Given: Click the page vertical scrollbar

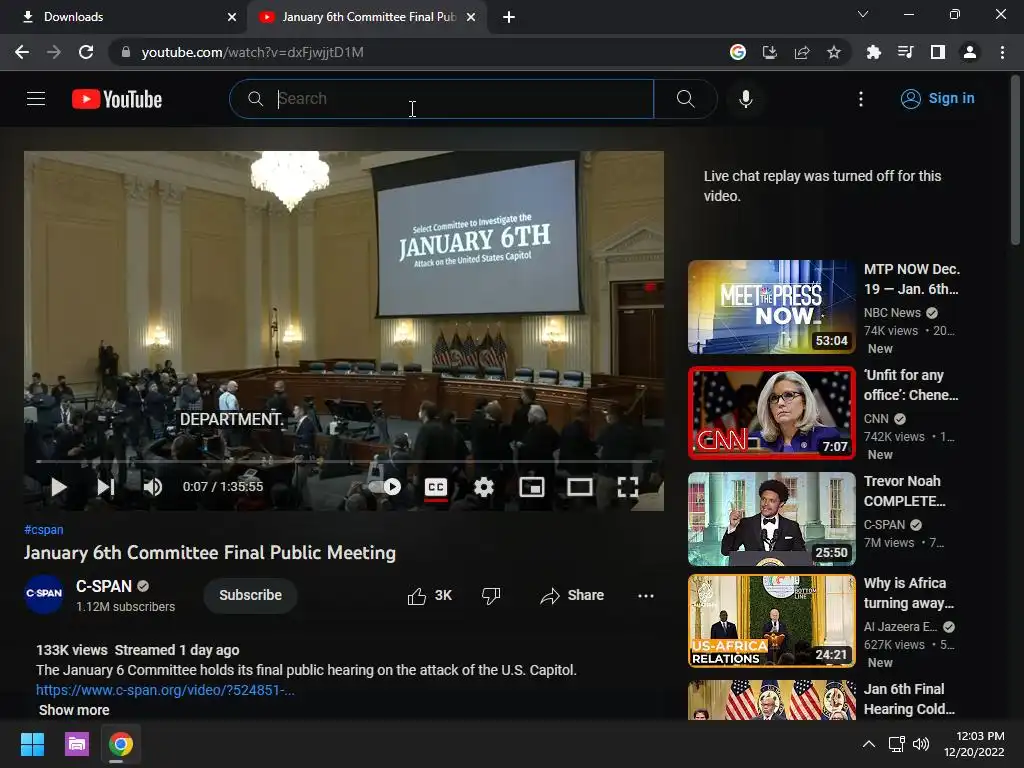Looking at the screenshot, I should pyautogui.click(x=1015, y=161).
